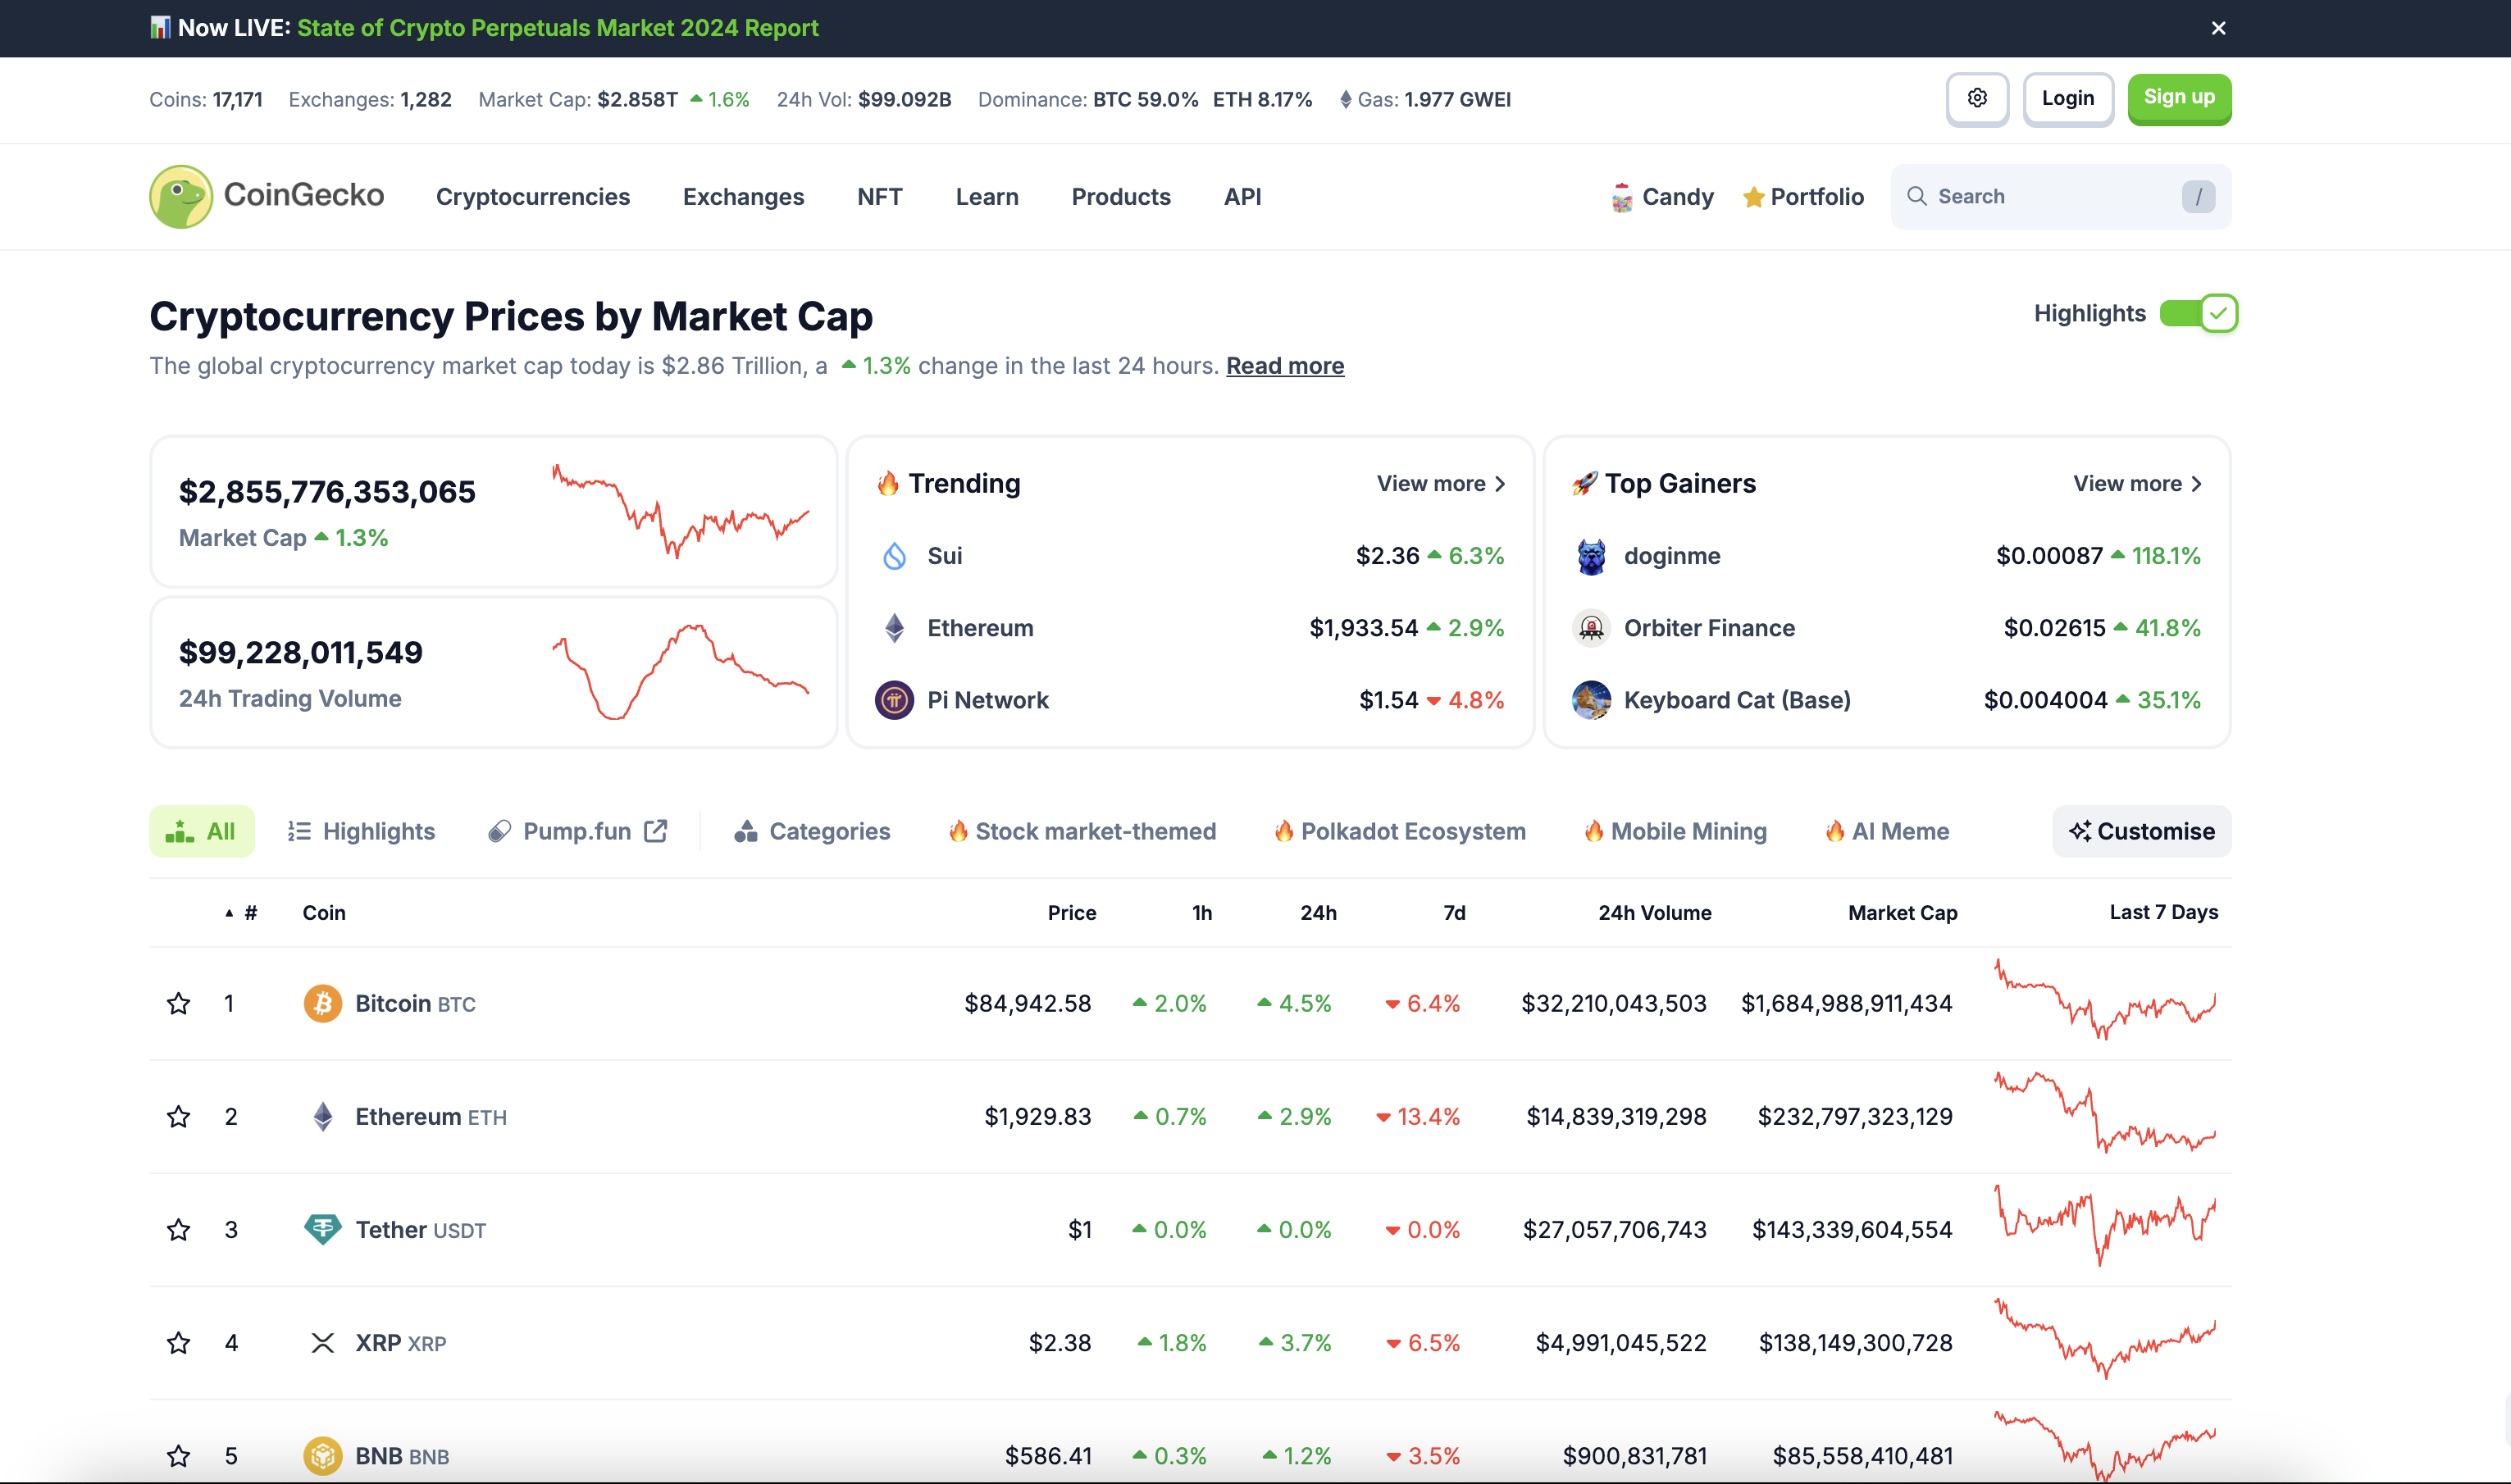Viewport: 2511px width, 1484px height.
Task: Click the Login button
Action: (x=2067, y=98)
